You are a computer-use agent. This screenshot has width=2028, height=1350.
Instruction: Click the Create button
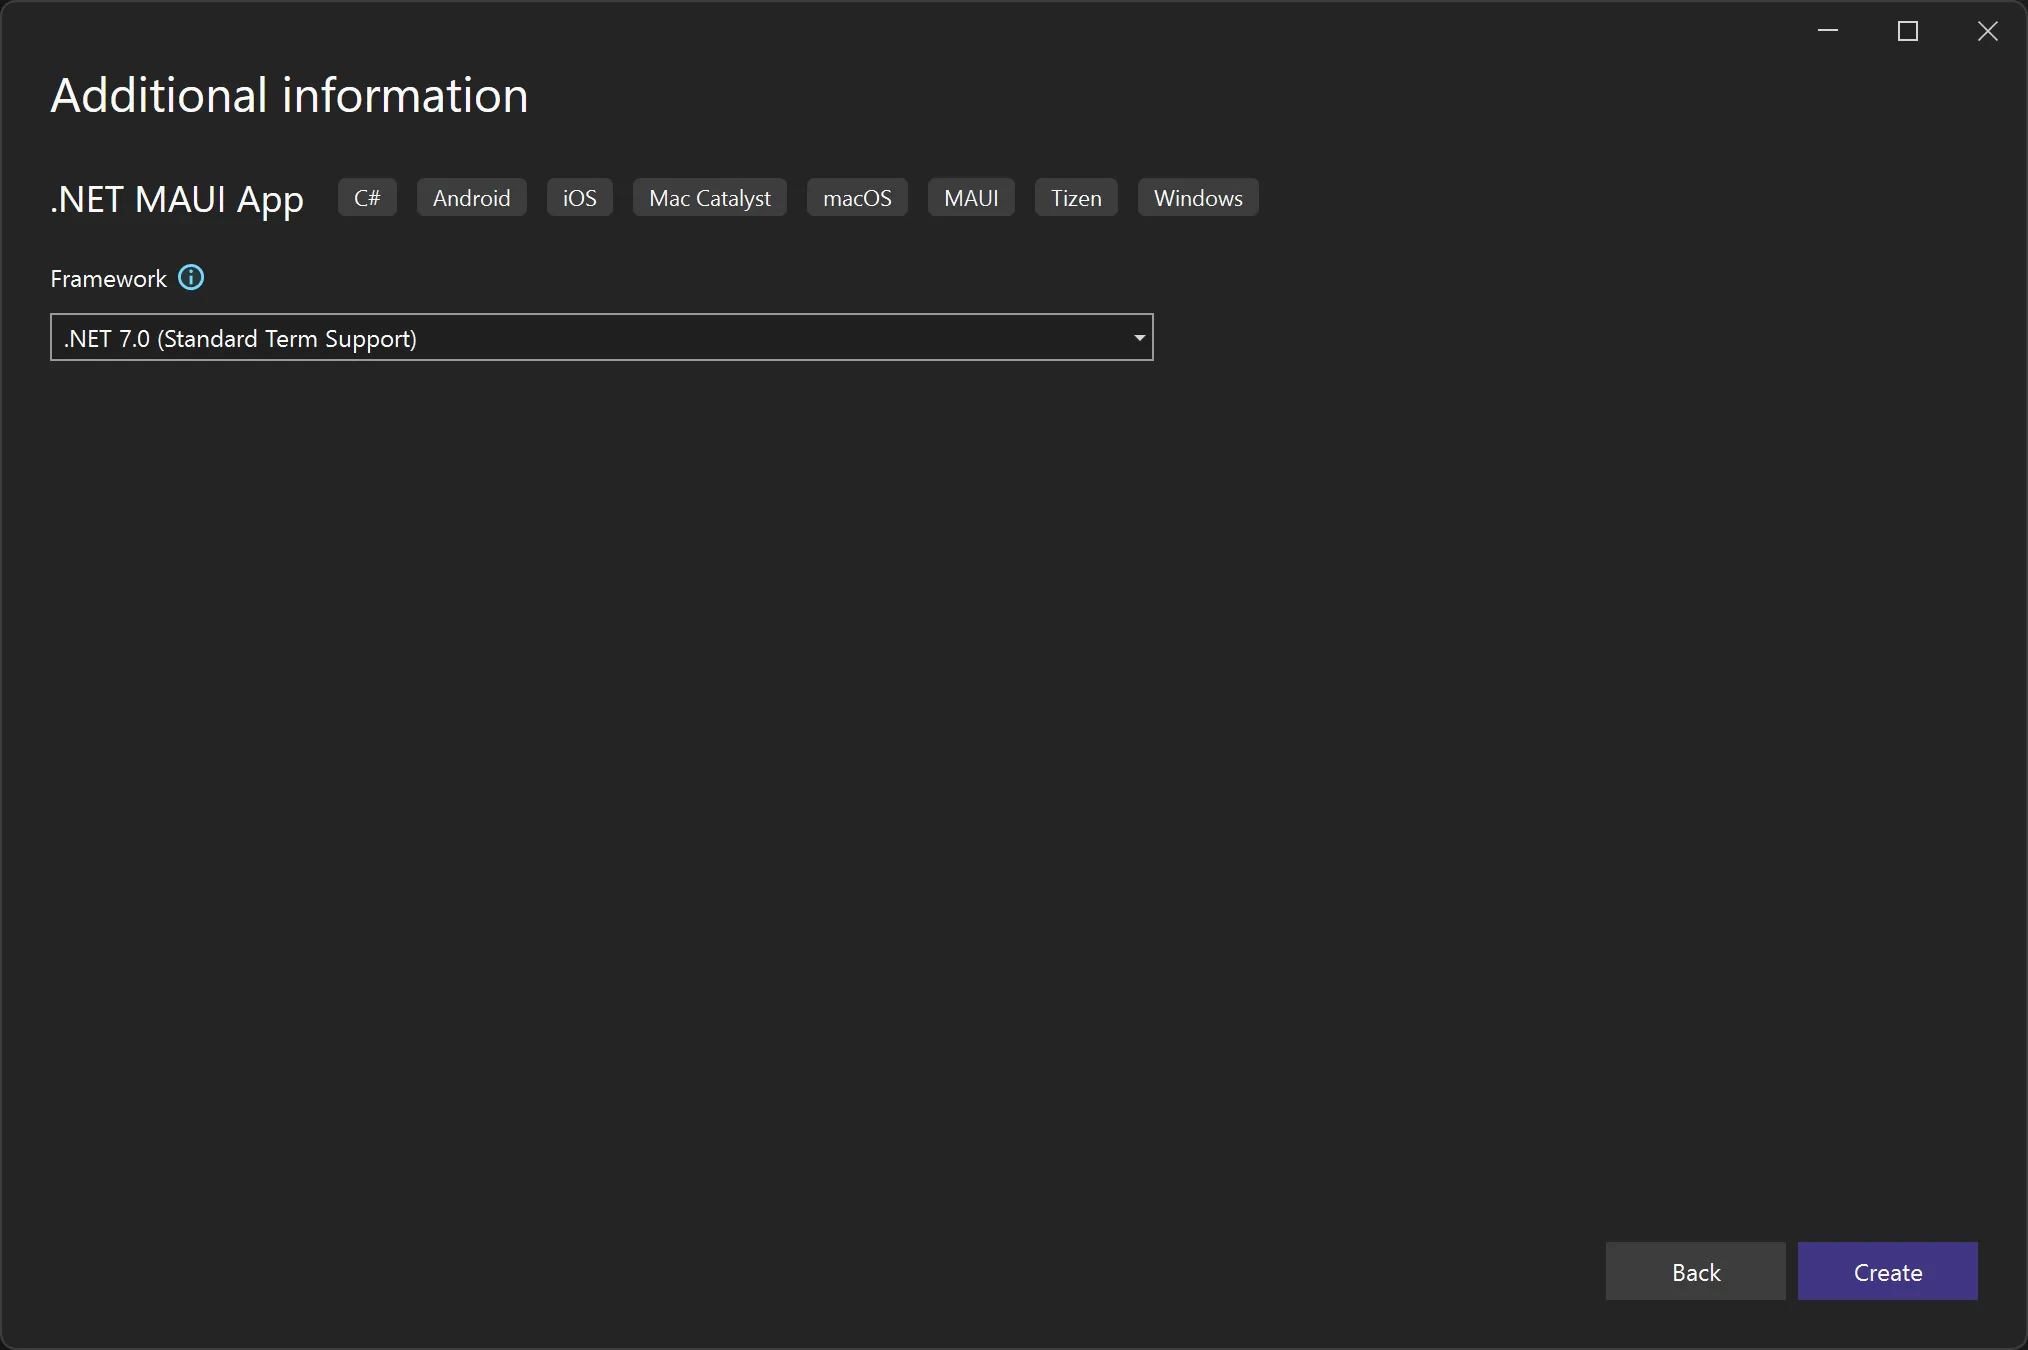[1886, 1271]
